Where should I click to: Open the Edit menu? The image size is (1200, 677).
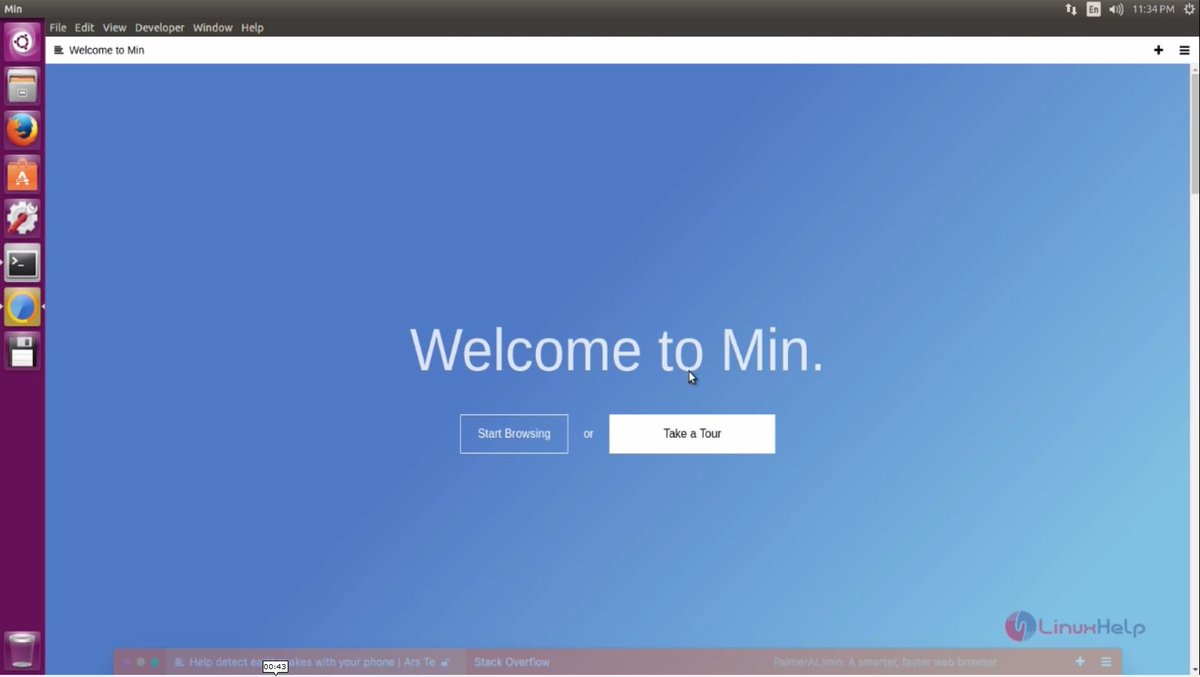84,28
